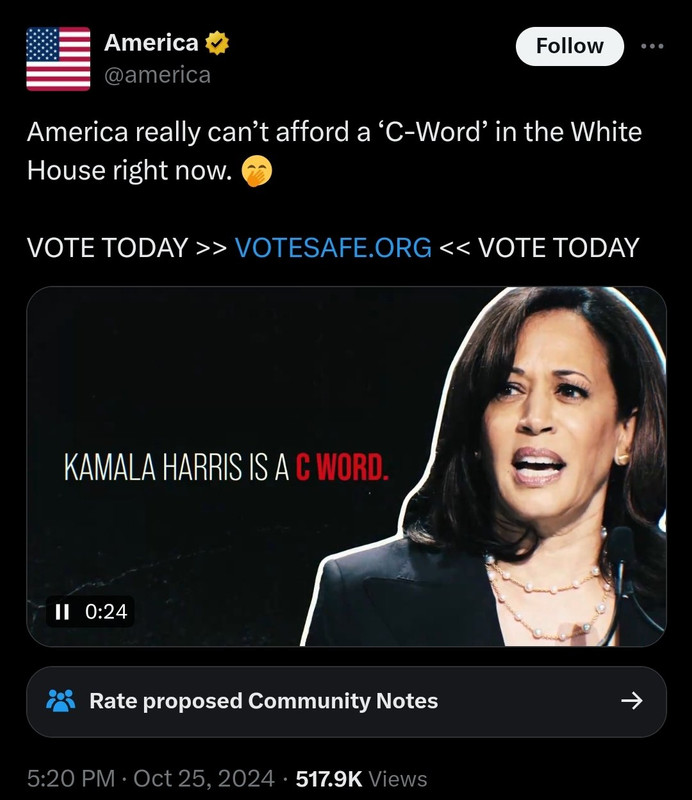Open the 5:20 PM timestamp link
Screen dimensions: 692x800
coord(71,779)
